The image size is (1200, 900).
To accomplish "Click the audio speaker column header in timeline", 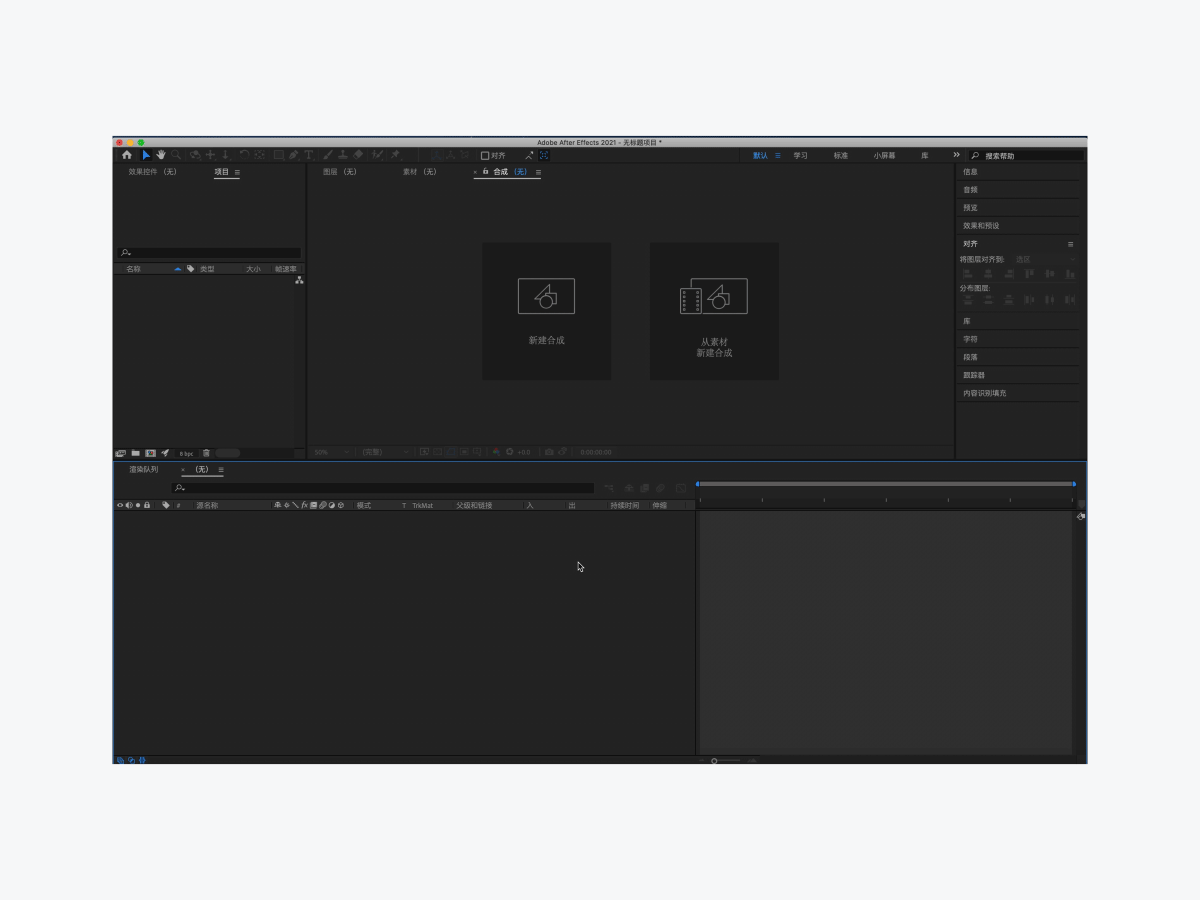I will [x=129, y=505].
